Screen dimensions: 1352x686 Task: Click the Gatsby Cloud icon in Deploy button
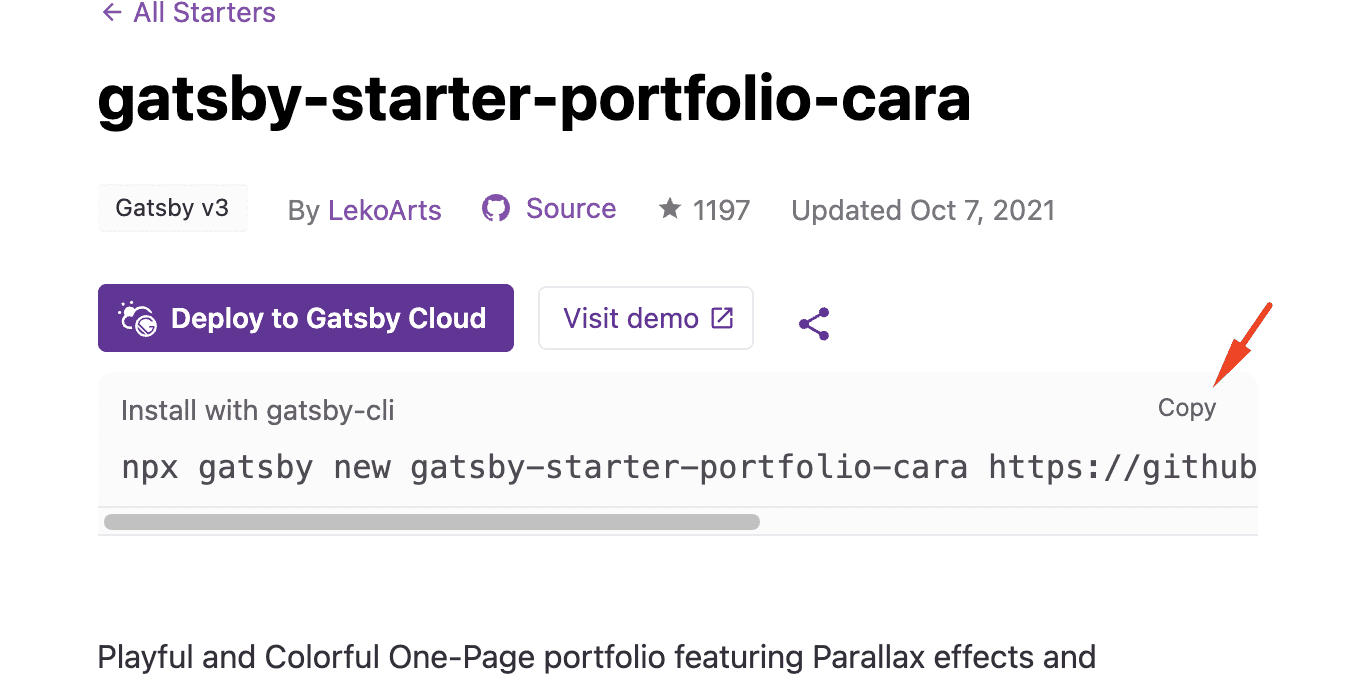(138, 318)
